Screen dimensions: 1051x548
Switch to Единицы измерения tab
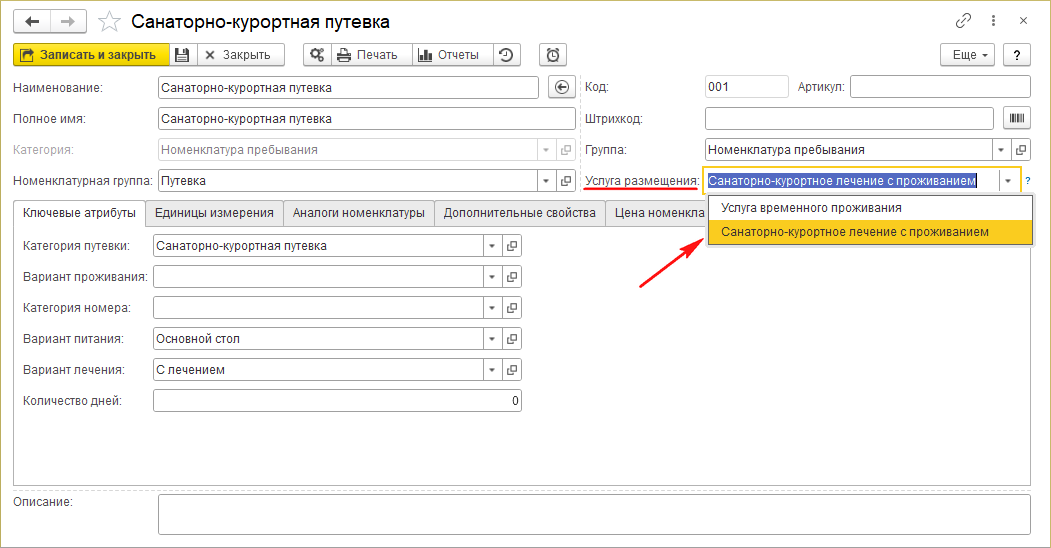214,213
